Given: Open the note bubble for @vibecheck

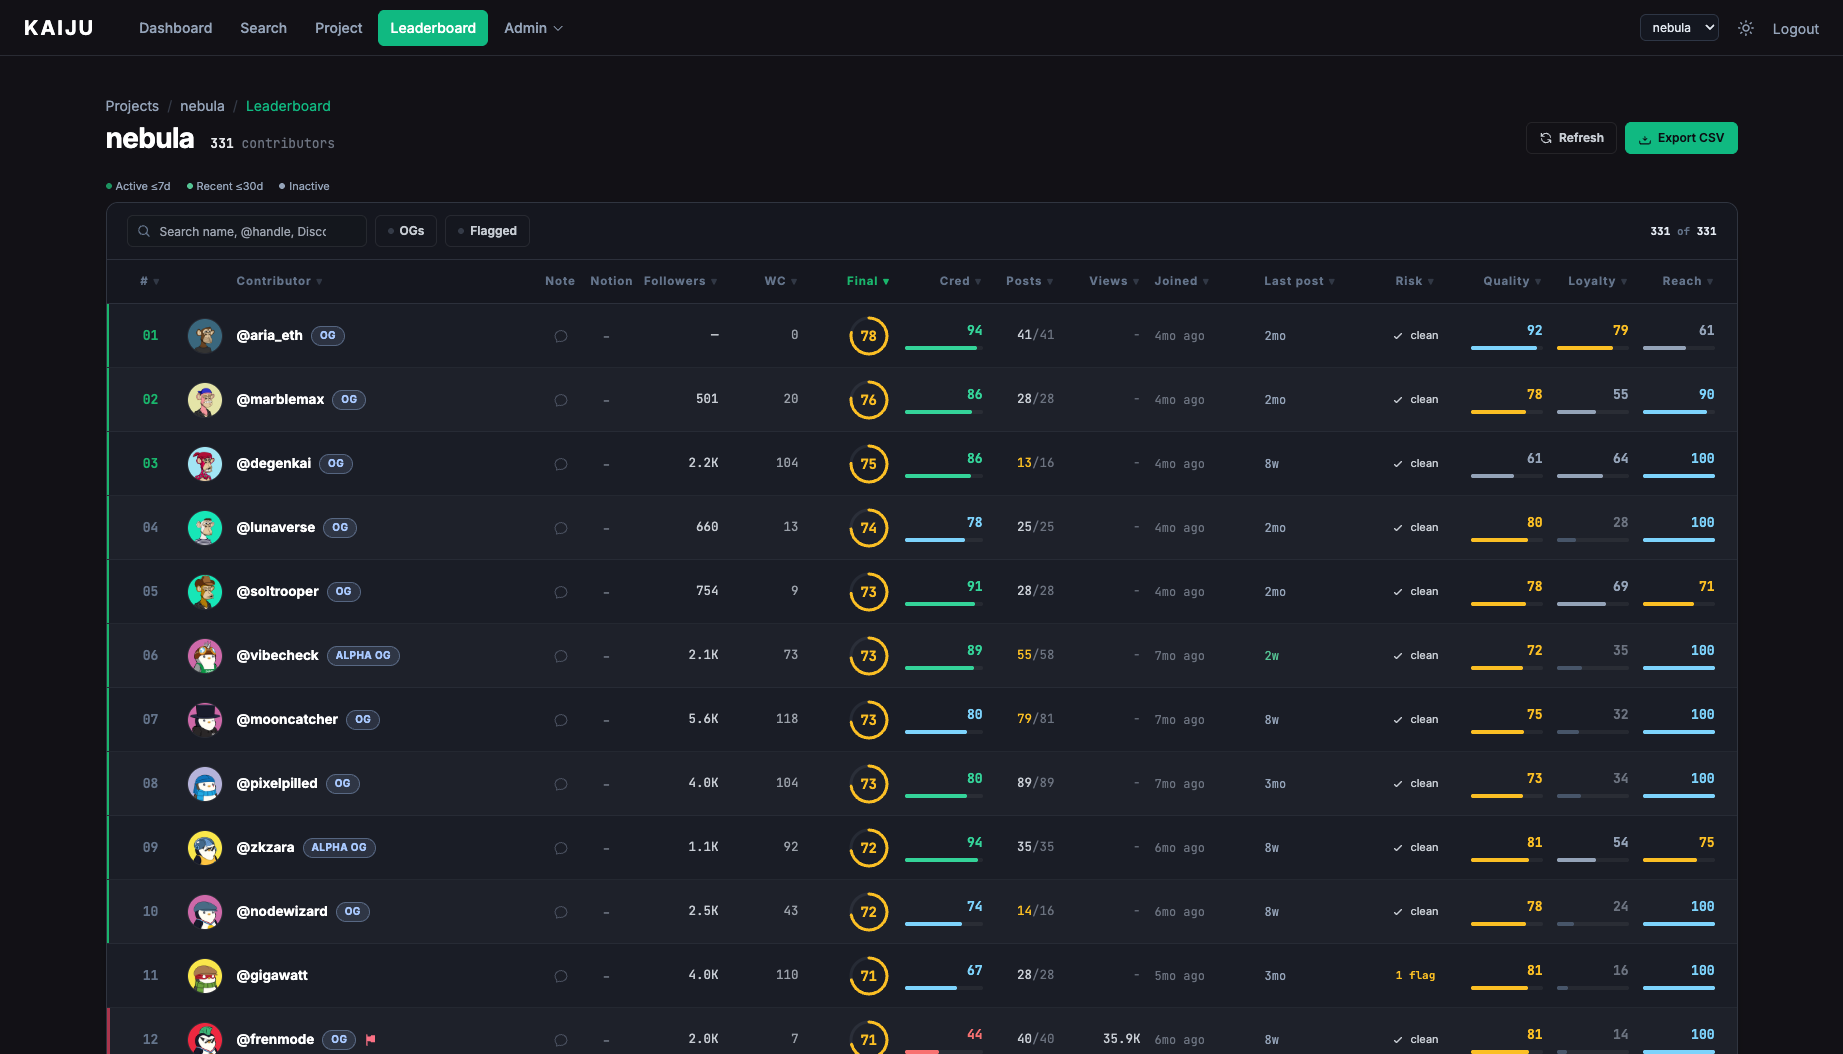Looking at the screenshot, I should 561,656.
